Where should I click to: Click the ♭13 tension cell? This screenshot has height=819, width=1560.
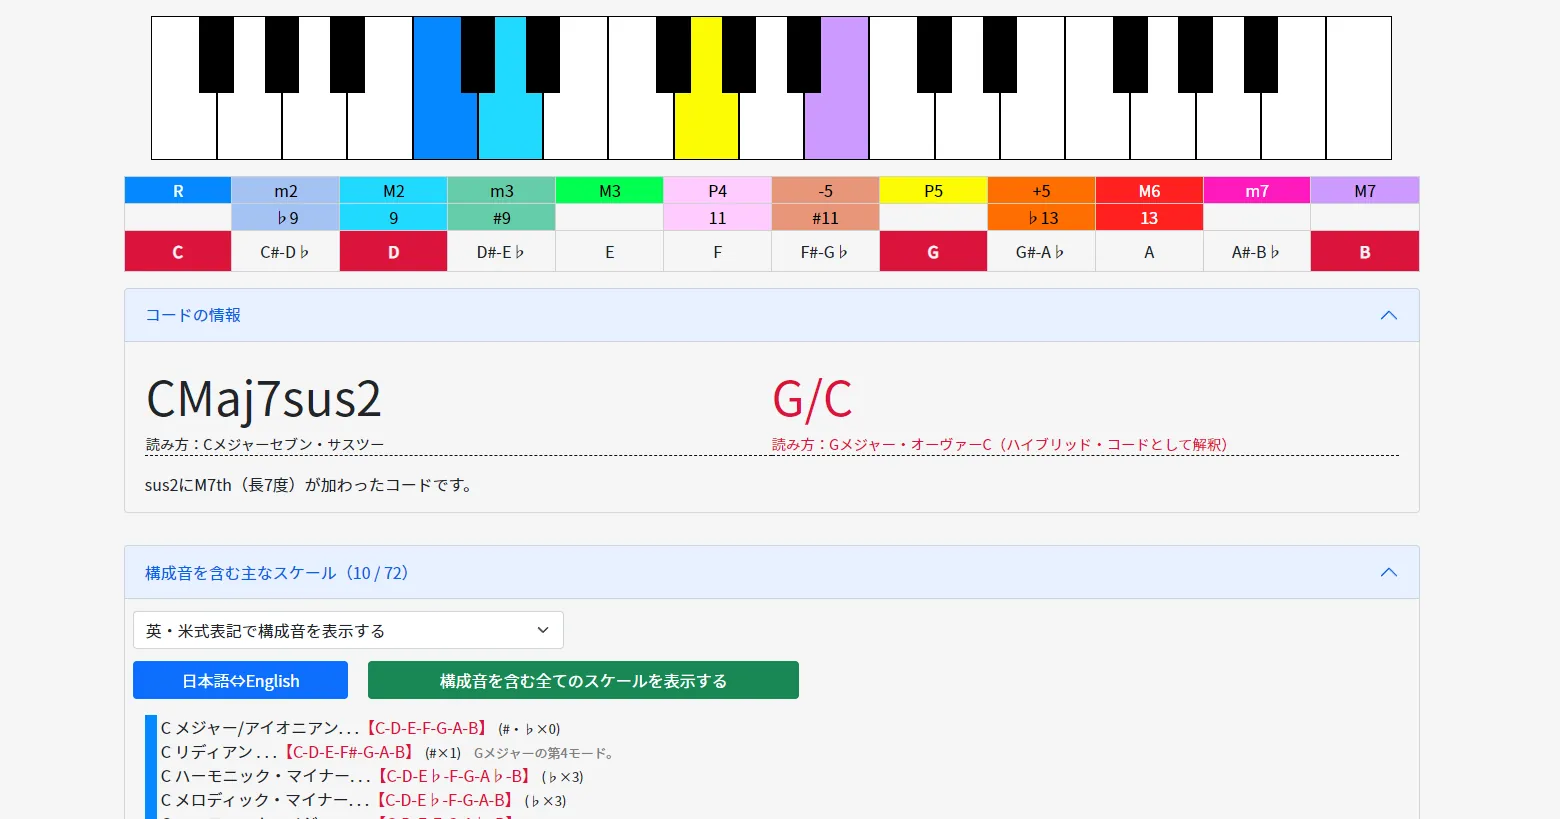[x=1041, y=217]
